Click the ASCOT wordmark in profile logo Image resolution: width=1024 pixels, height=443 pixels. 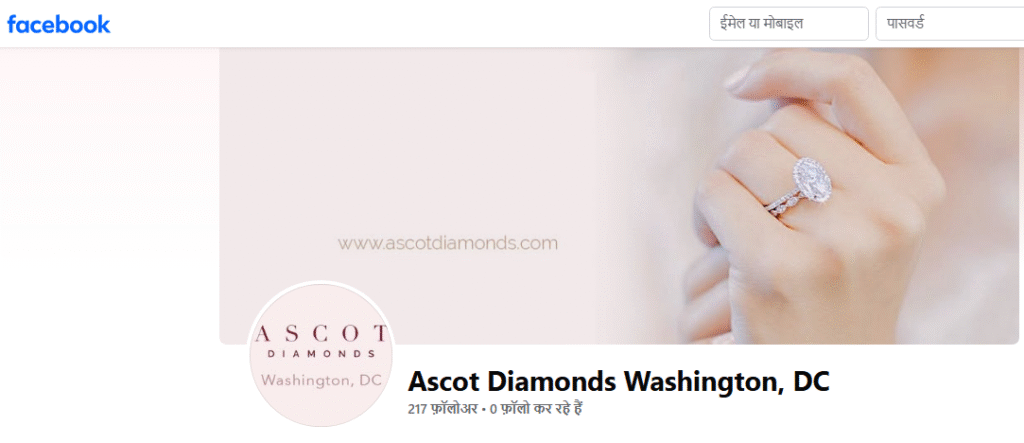click(x=321, y=333)
